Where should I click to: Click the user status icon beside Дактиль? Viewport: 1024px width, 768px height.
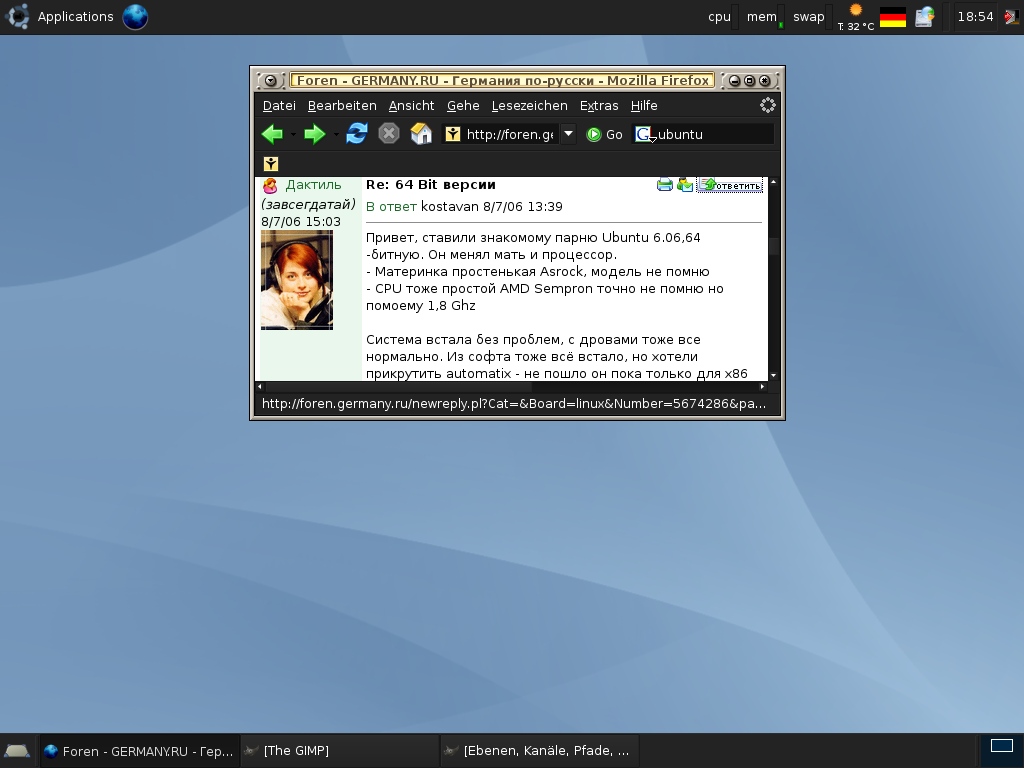point(270,186)
